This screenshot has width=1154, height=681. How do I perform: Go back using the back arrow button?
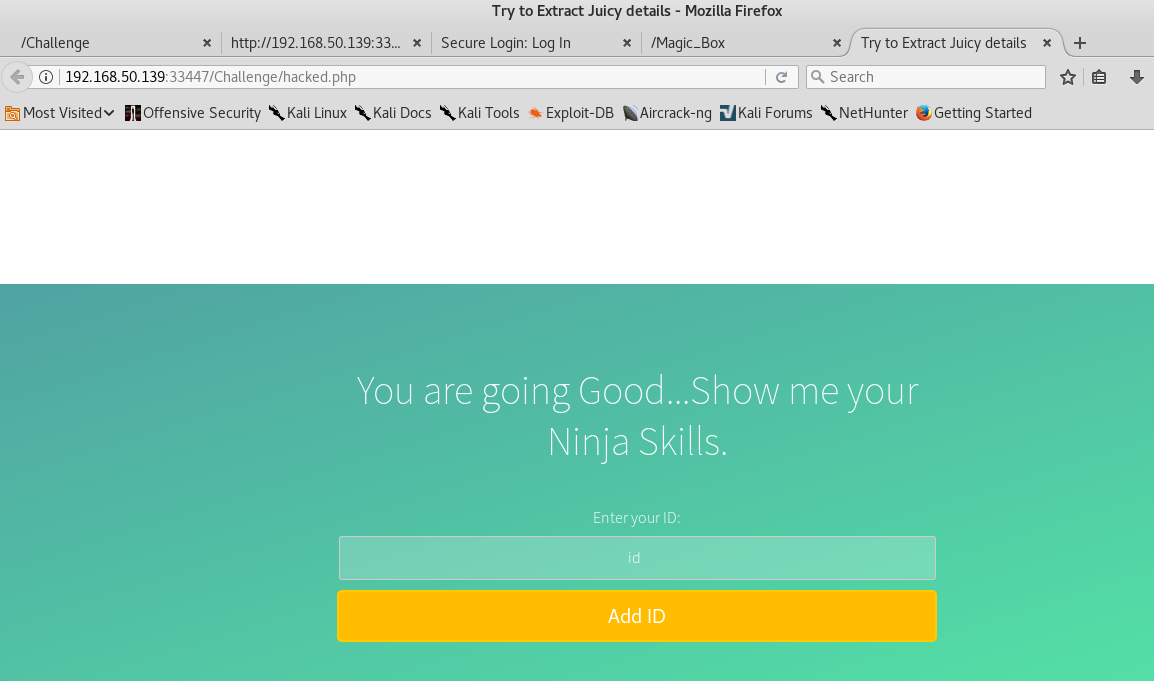17,77
